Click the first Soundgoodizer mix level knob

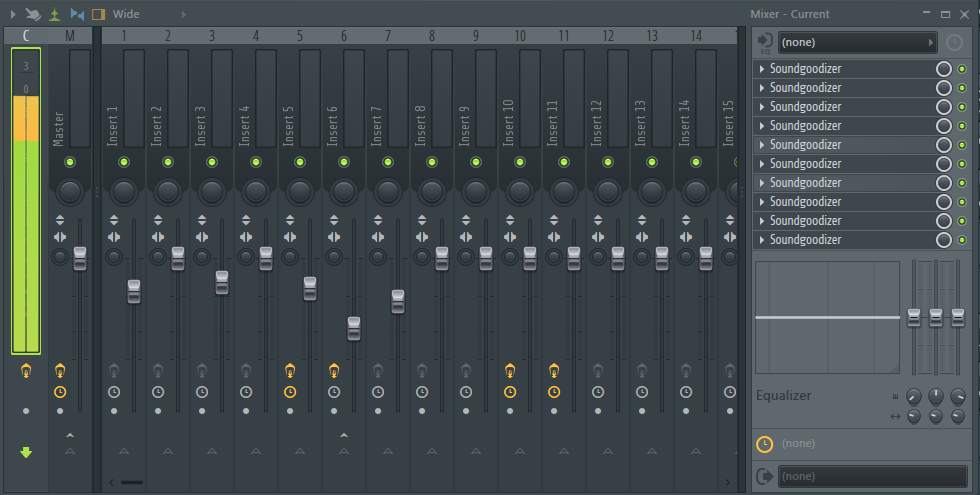[x=944, y=69]
